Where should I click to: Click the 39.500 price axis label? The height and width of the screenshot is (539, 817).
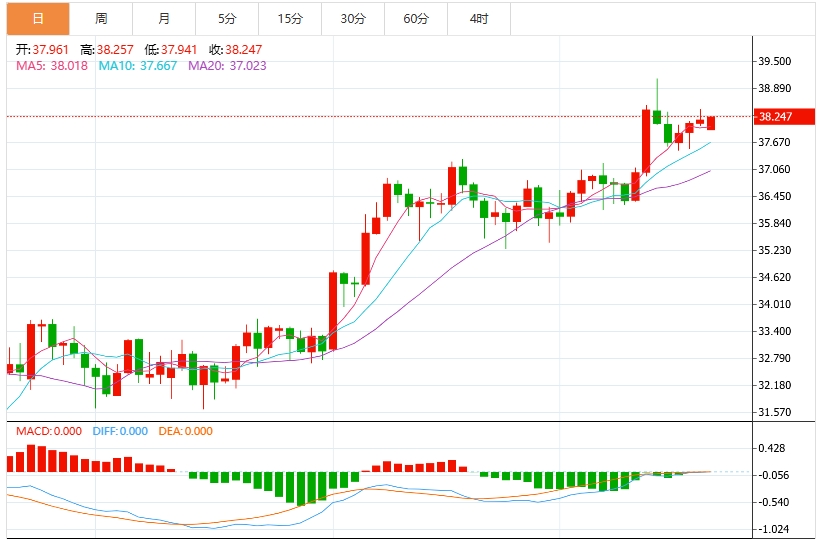click(x=775, y=62)
